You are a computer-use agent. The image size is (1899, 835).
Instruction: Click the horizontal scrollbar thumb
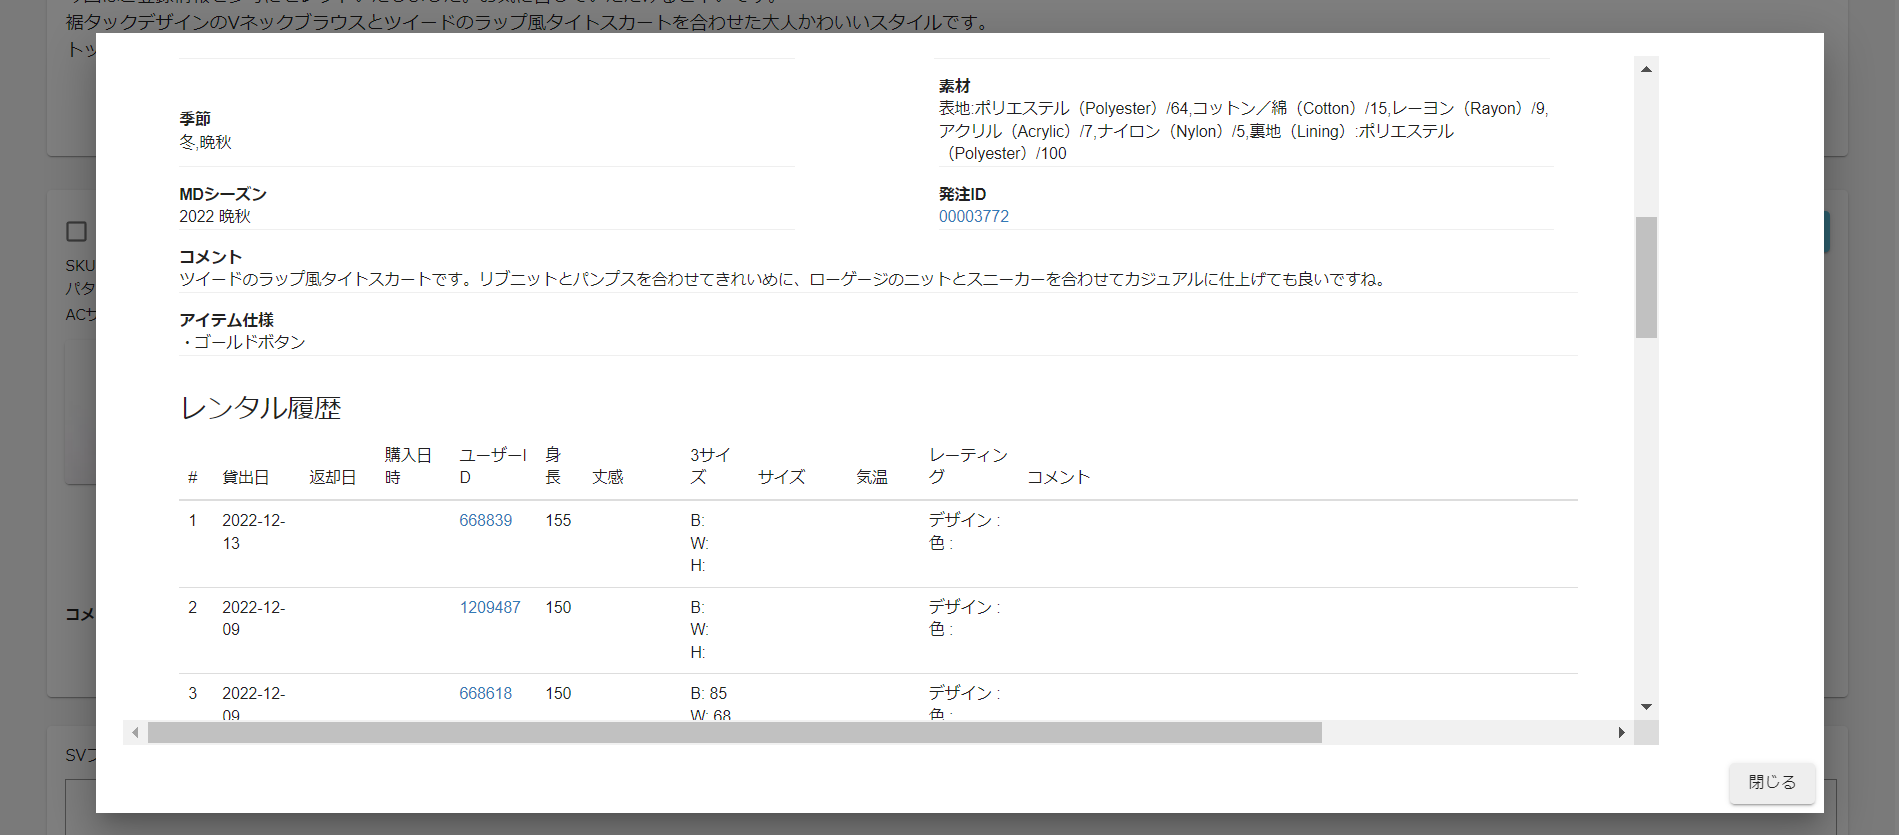tap(734, 733)
